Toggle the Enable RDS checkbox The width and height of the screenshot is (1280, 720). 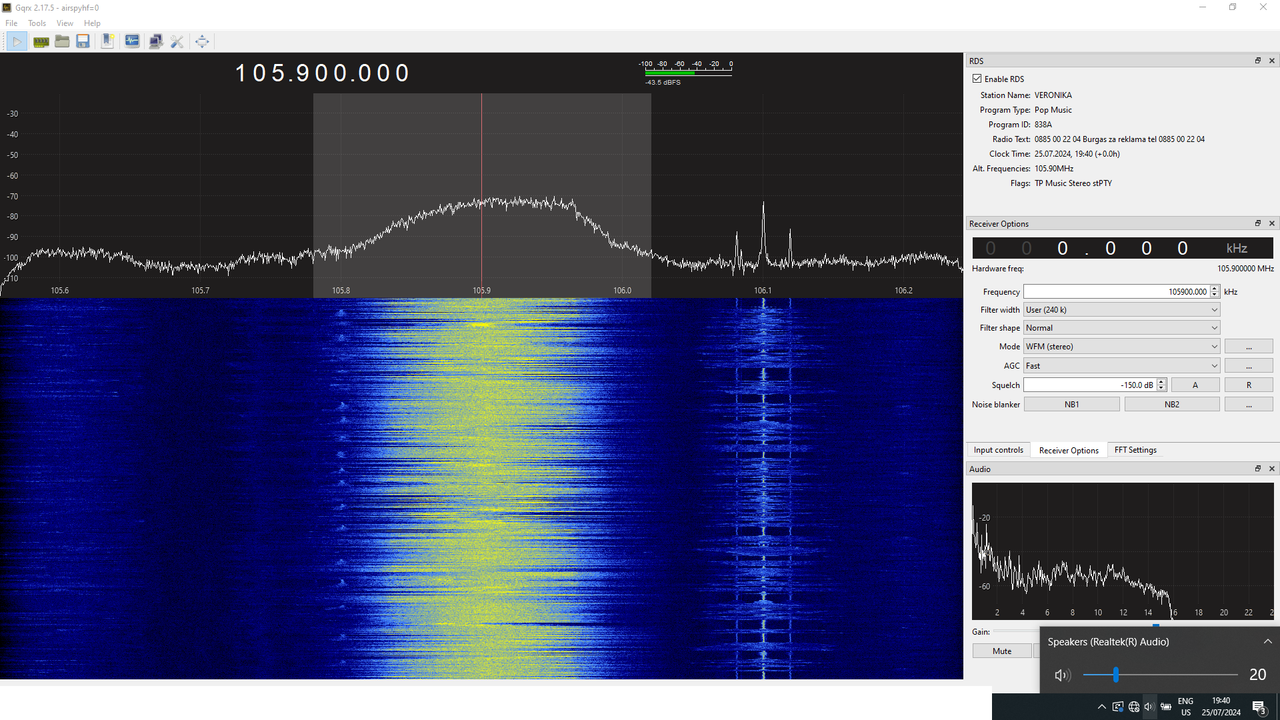point(977,79)
